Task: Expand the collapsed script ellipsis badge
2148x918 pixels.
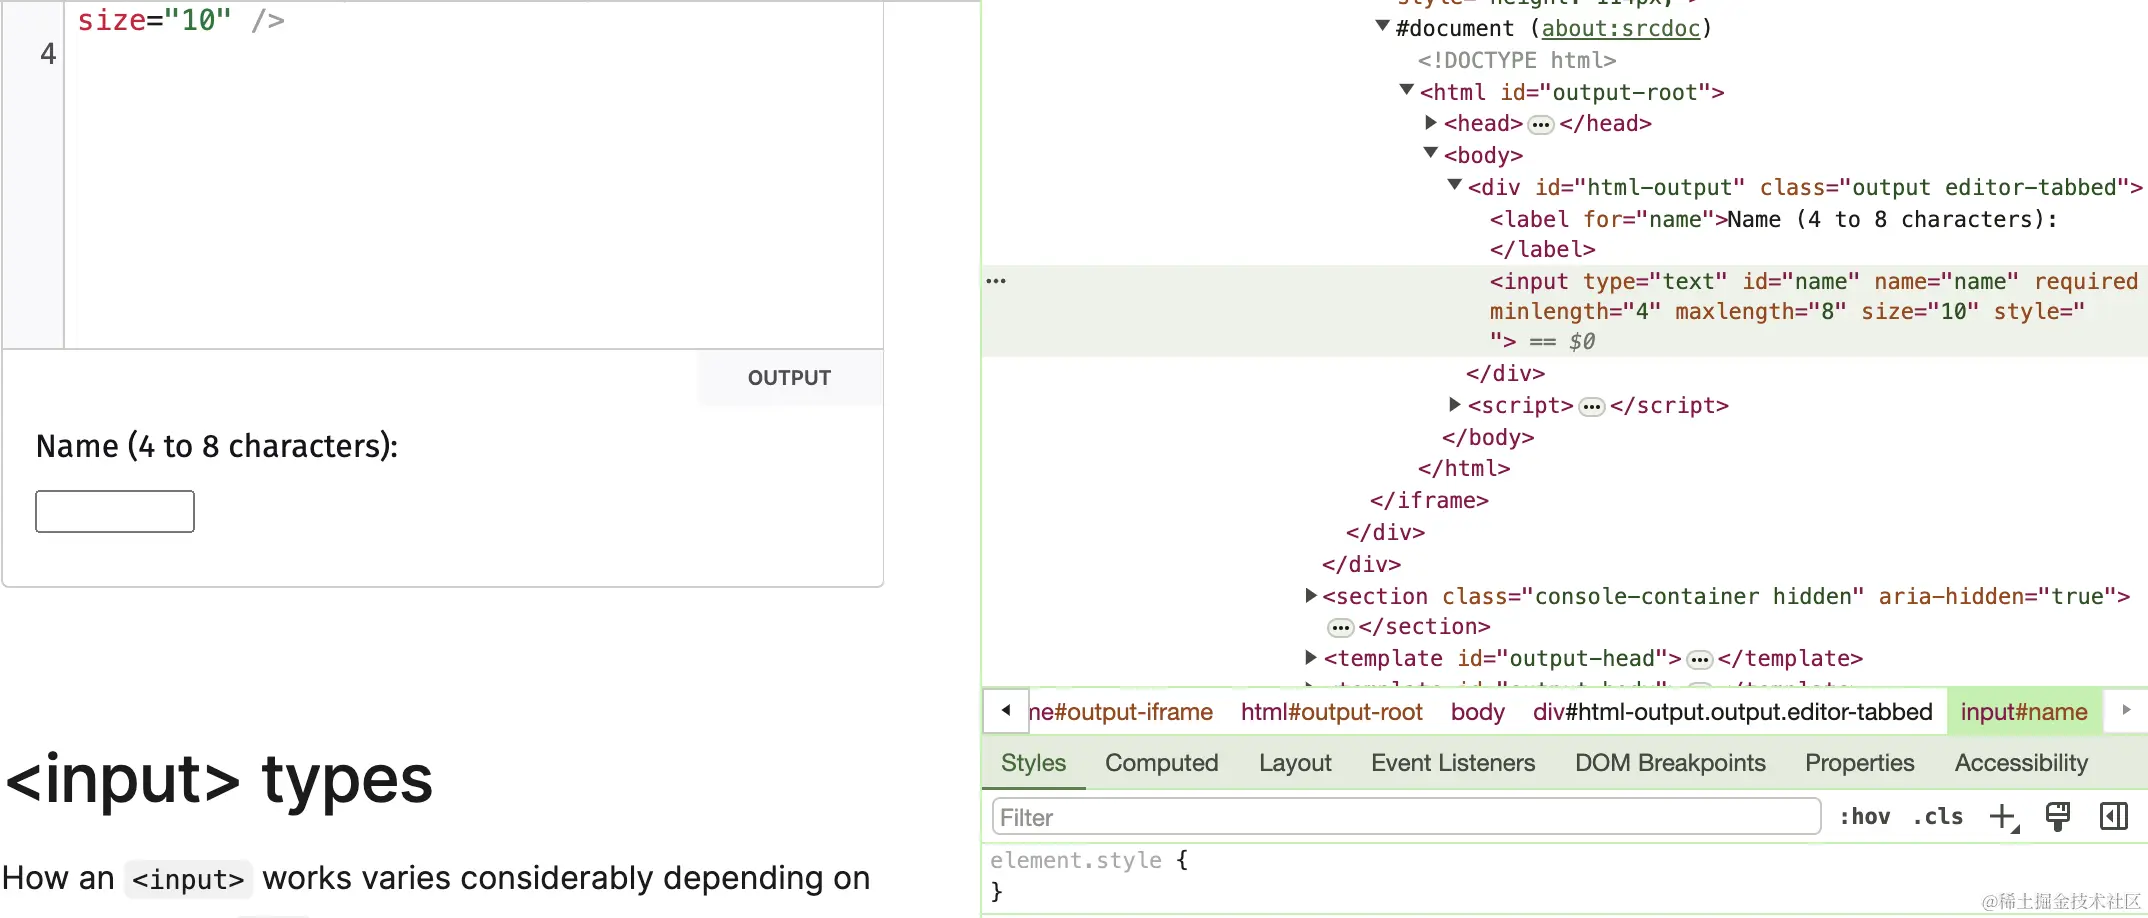Action: pos(1592,407)
